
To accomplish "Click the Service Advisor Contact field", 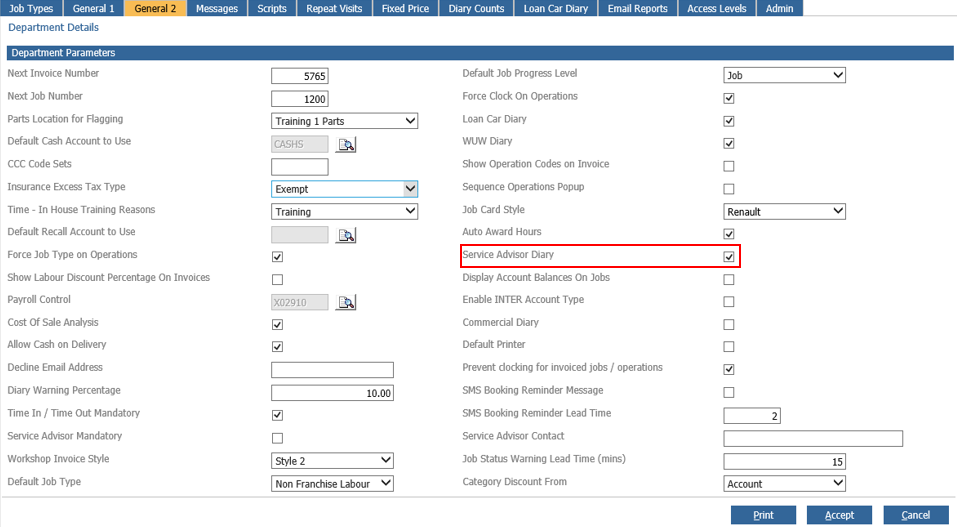I will pyautogui.click(x=813, y=438).
